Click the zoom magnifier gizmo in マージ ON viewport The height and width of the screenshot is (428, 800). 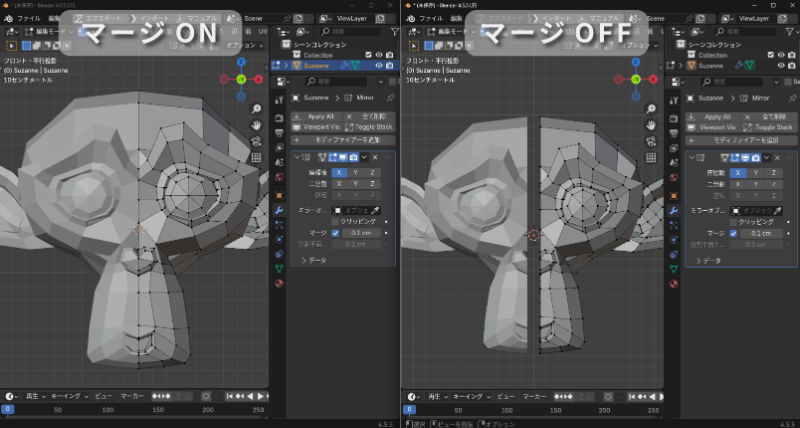click(257, 108)
